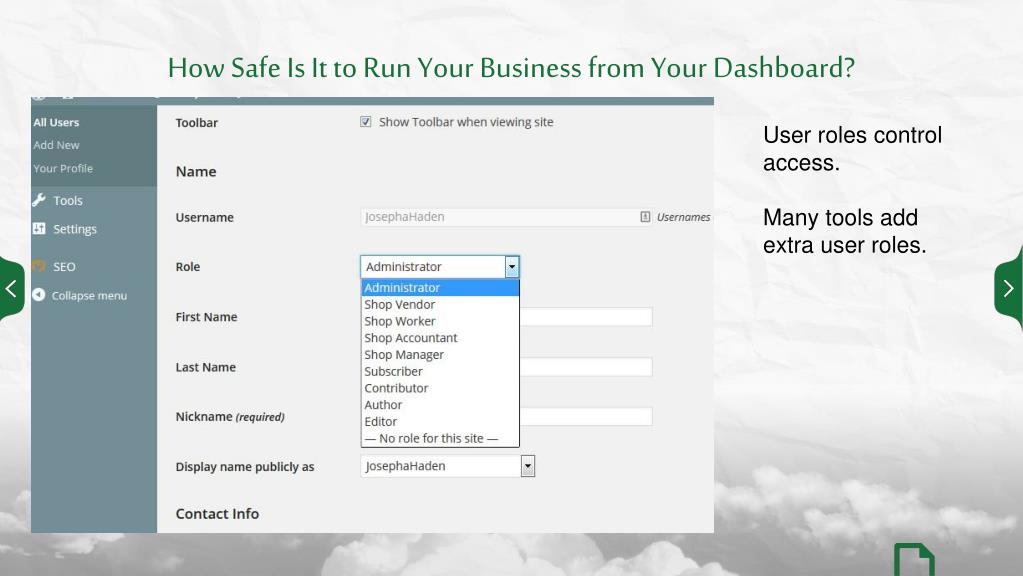Image resolution: width=1023 pixels, height=576 pixels.
Task: Click the Settings sliders icon
Action: (x=39, y=228)
